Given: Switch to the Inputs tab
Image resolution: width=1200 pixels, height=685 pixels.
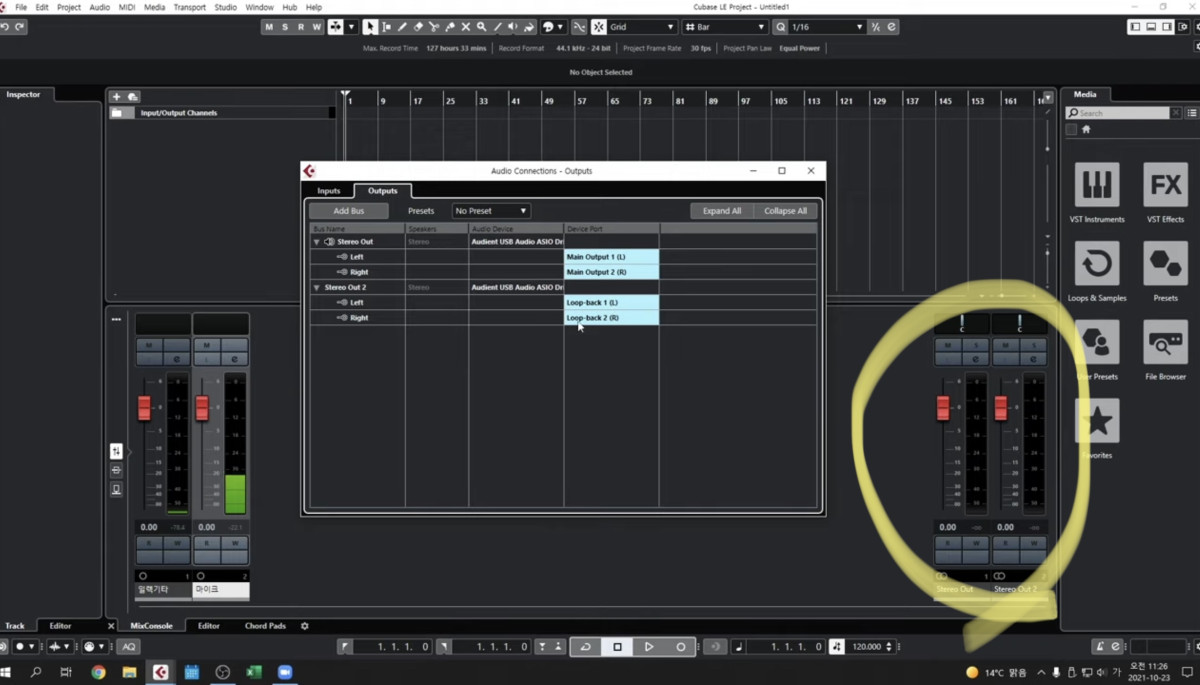Looking at the screenshot, I should [x=329, y=191].
